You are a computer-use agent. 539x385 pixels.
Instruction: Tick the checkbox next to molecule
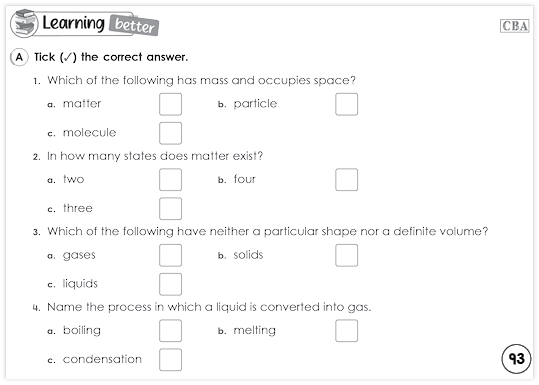pyautogui.click(x=170, y=133)
